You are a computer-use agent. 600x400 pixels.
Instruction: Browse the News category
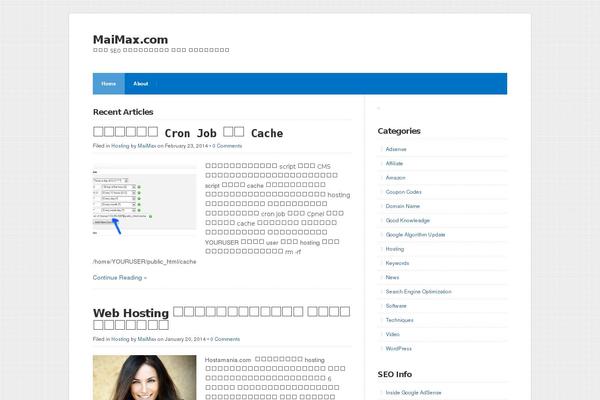point(392,277)
